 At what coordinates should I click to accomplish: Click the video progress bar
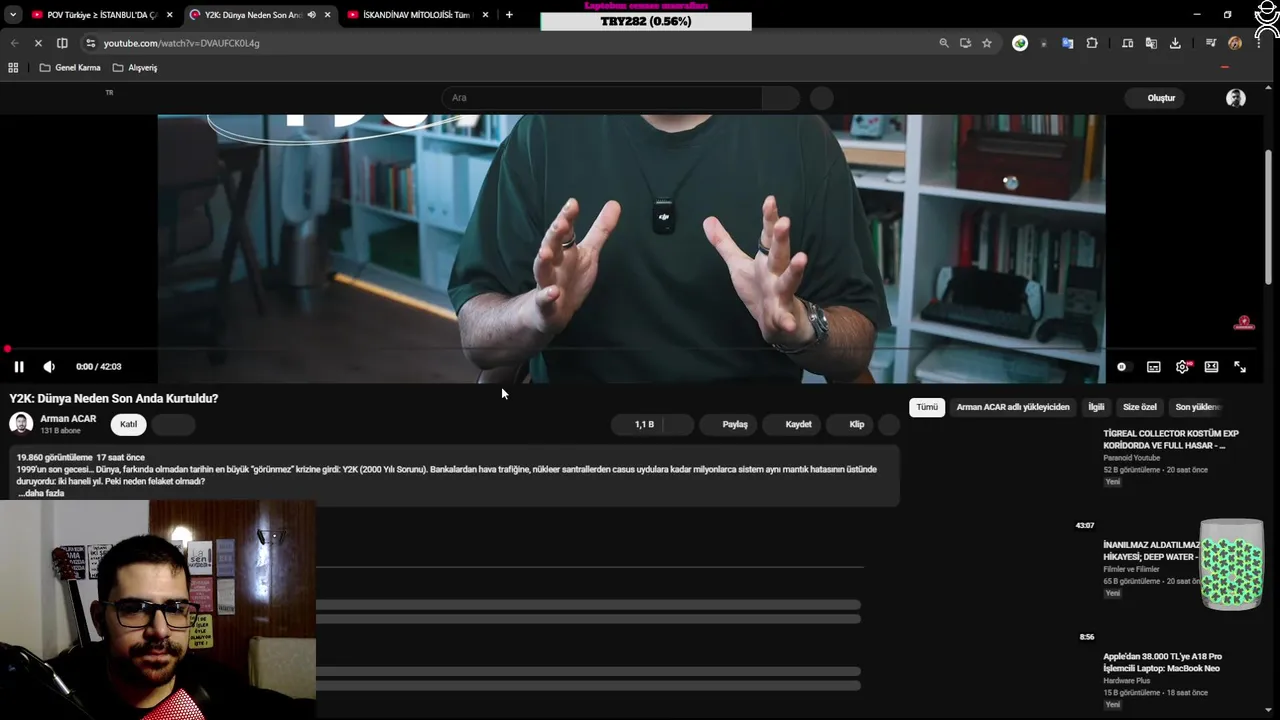pos(631,349)
